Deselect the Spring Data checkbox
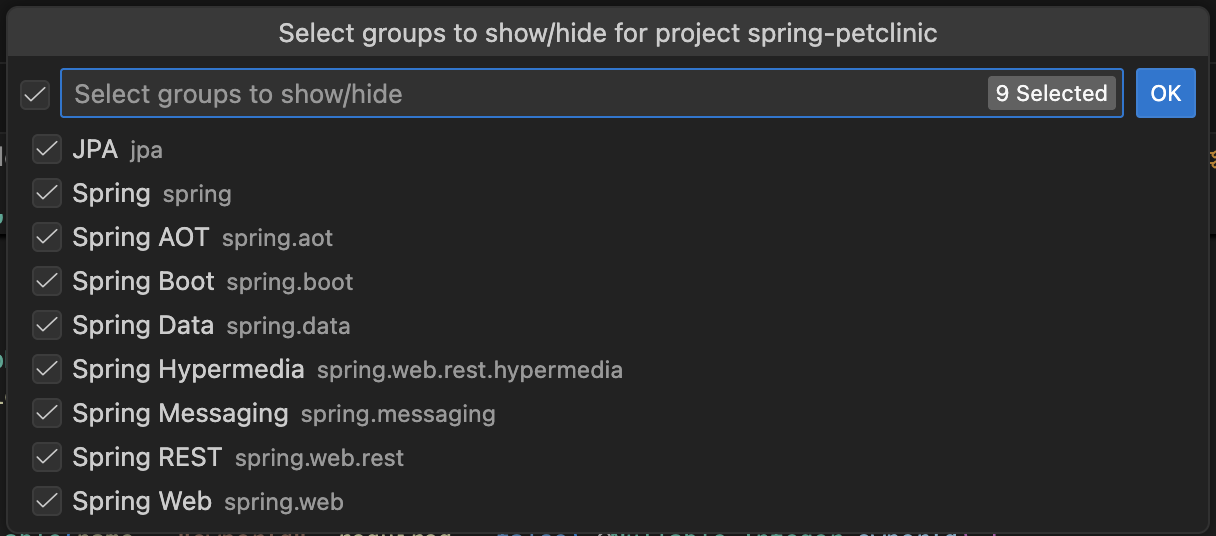 tap(47, 325)
